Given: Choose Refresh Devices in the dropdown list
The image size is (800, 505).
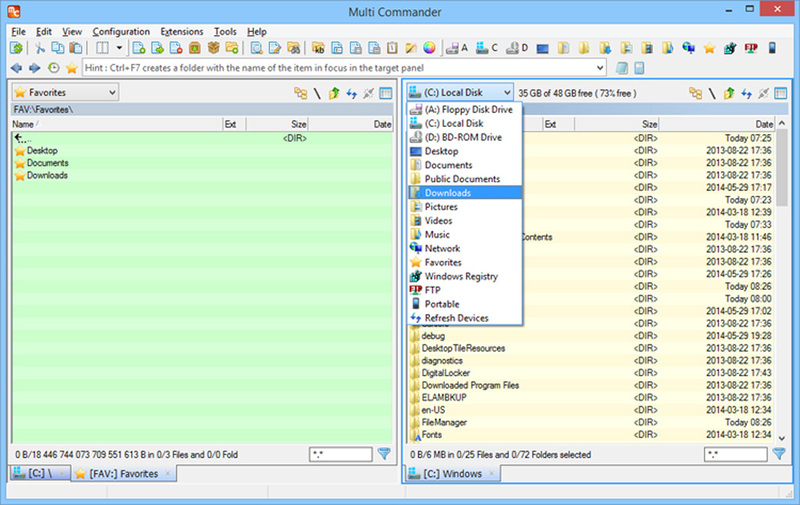Looking at the screenshot, I should coord(465,318).
